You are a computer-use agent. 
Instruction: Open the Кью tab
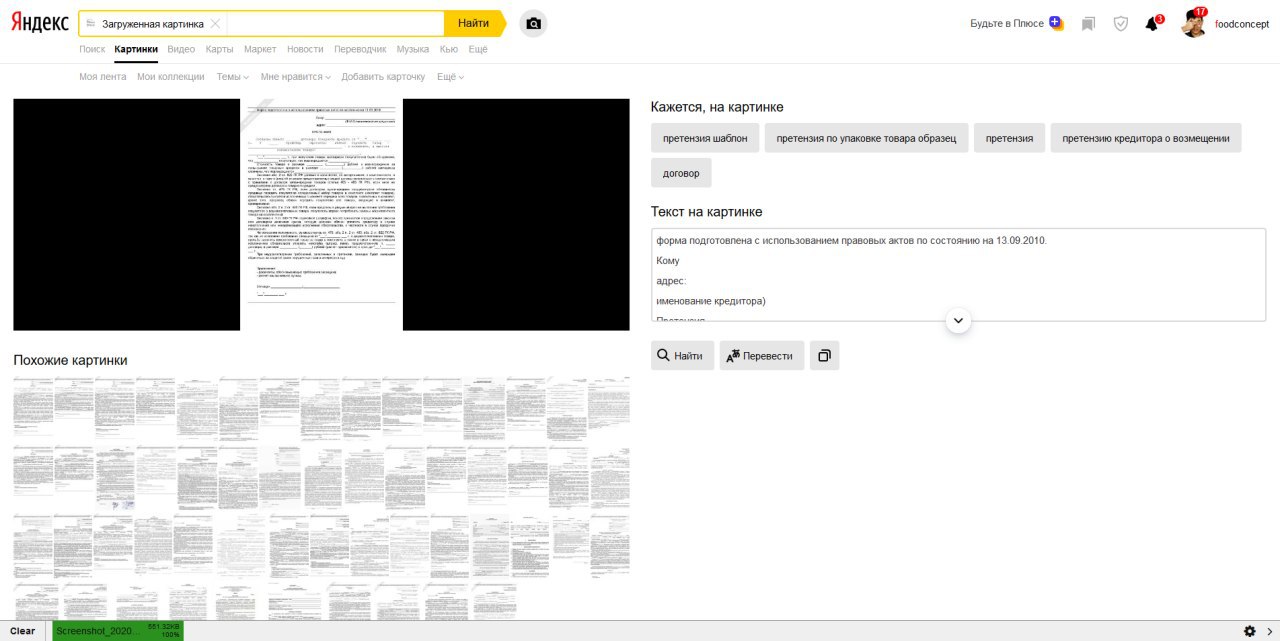(449, 49)
